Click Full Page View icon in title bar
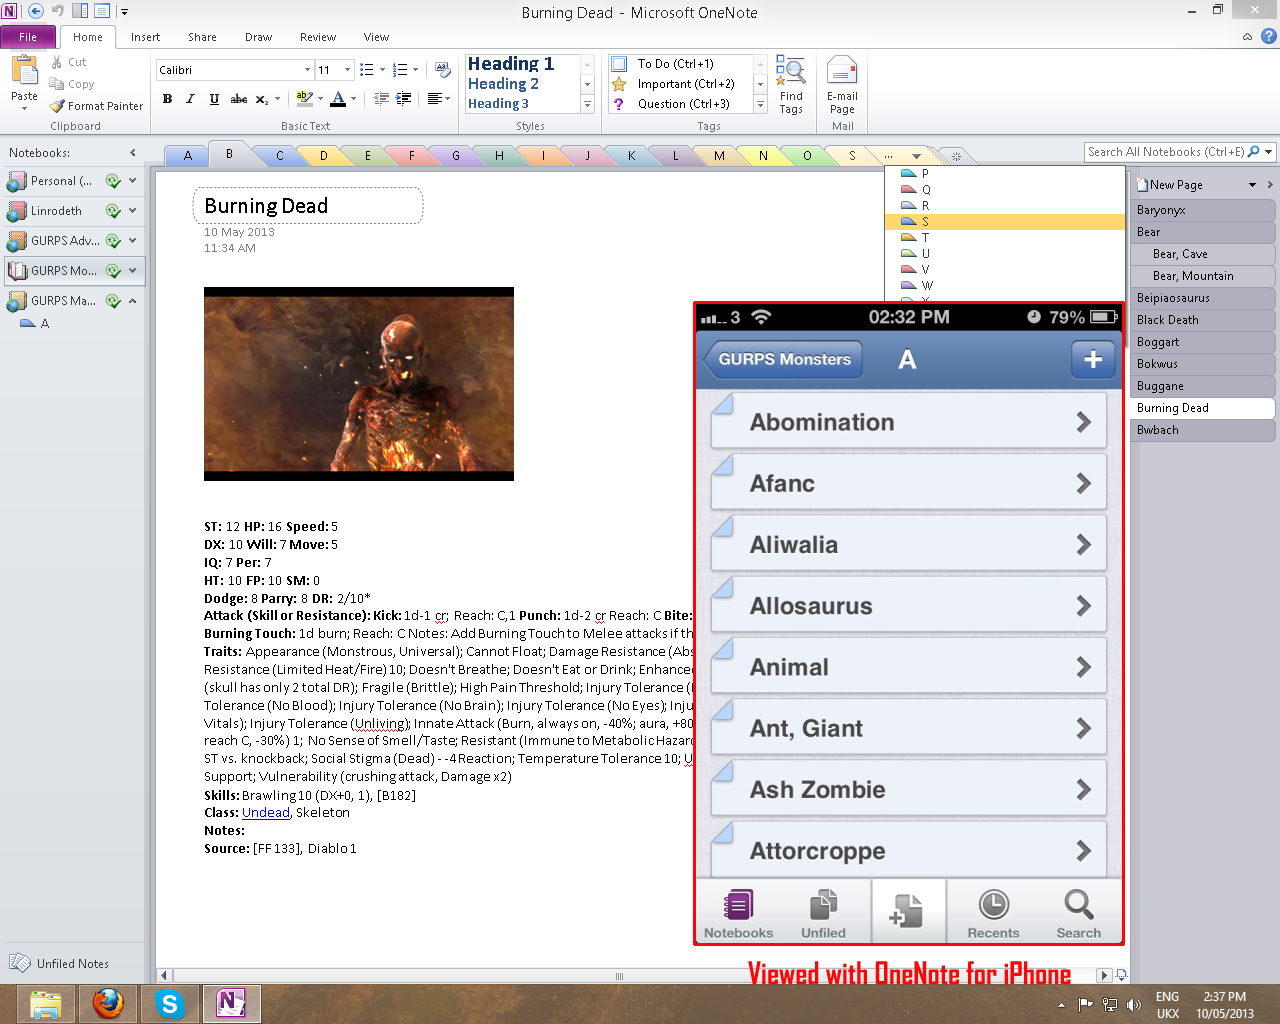The height and width of the screenshot is (1024, 1280). [102, 11]
